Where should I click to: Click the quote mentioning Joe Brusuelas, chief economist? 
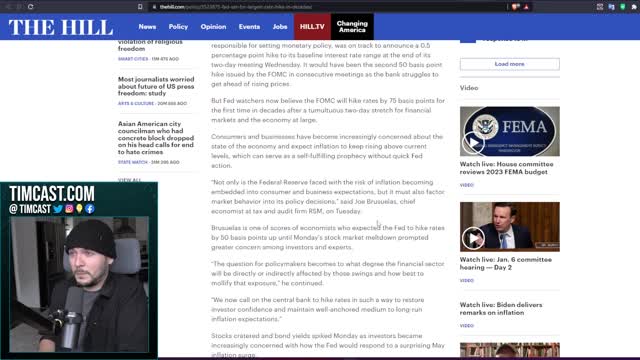(328, 196)
